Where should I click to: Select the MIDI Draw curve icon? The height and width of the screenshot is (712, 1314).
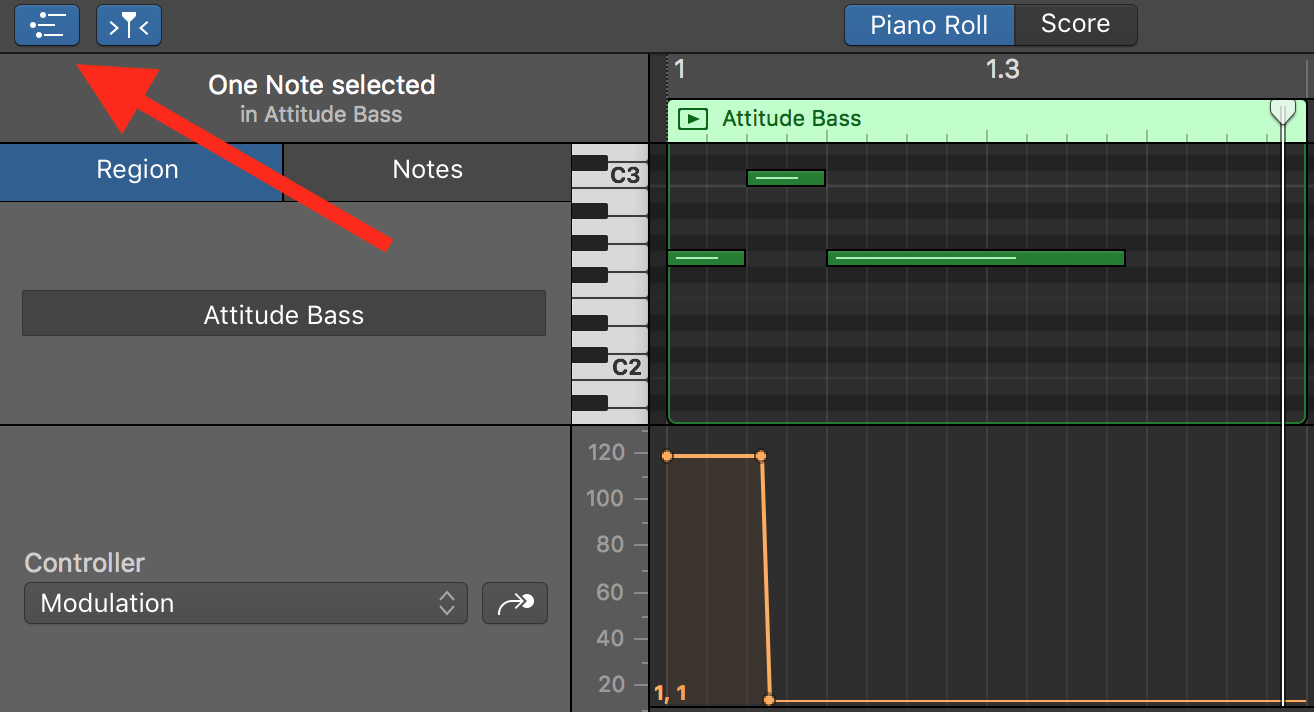coord(514,603)
